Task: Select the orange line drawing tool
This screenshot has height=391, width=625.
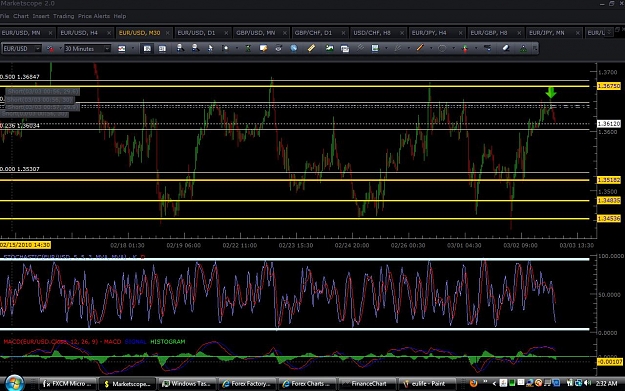Action: (x=420, y=48)
